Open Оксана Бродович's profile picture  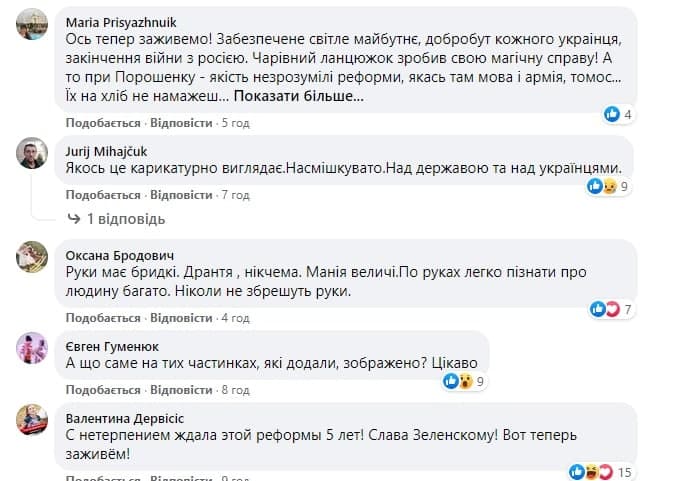[33, 256]
